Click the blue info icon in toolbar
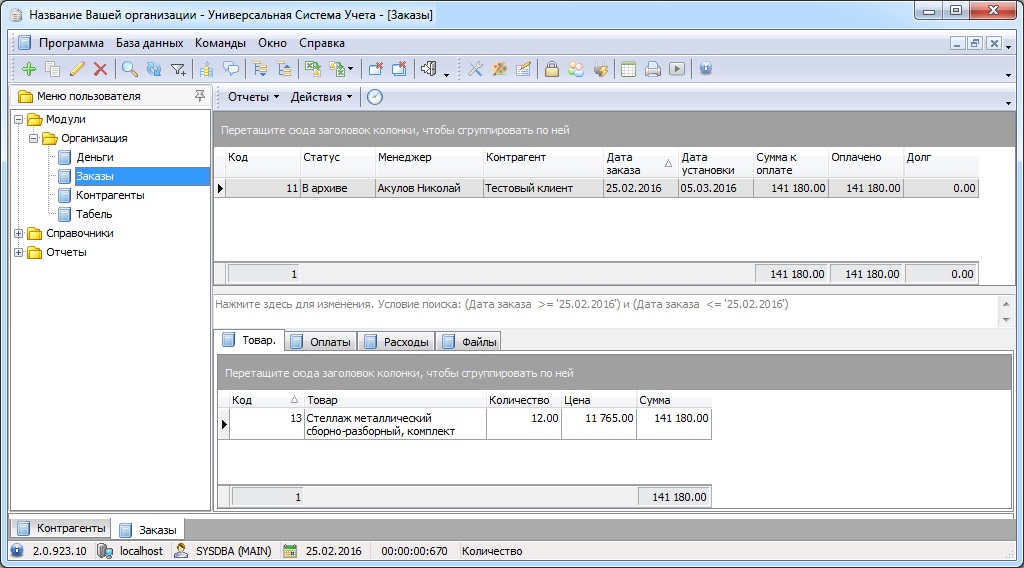Screen dimensions: 1024x568 click(x=706, y=69)
